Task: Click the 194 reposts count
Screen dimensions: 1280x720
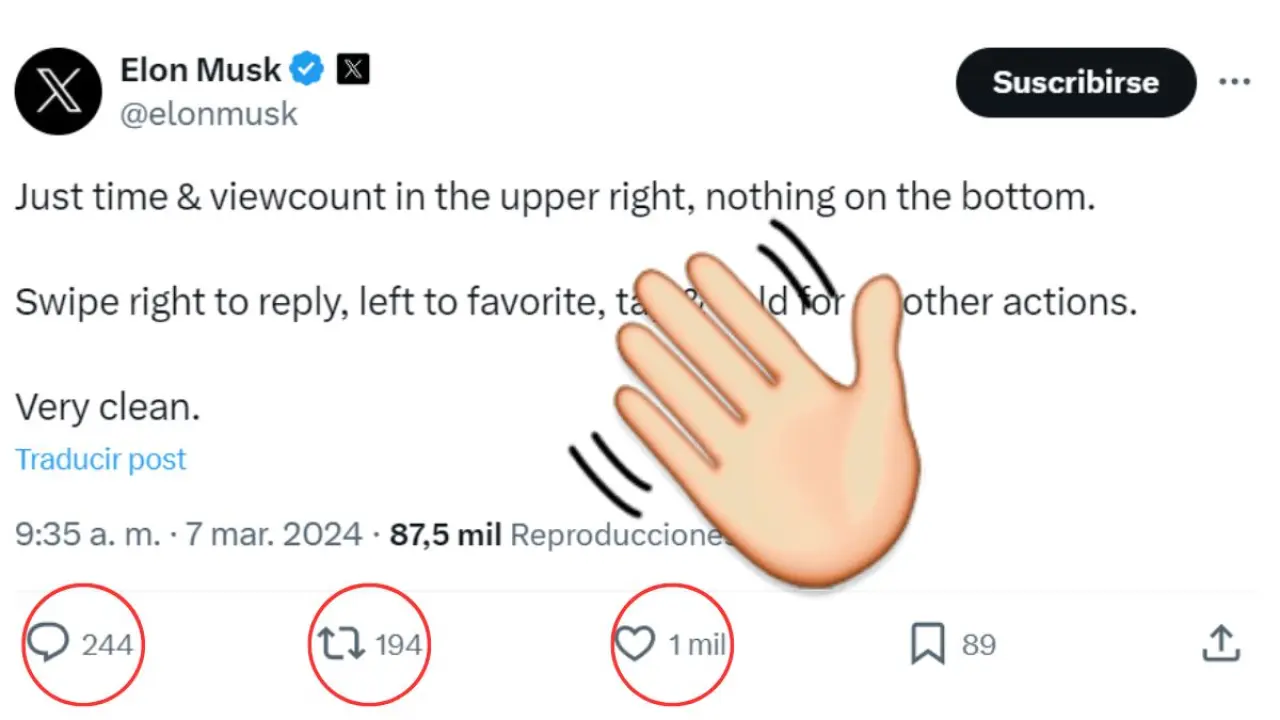Action: (x=398, y=645)
